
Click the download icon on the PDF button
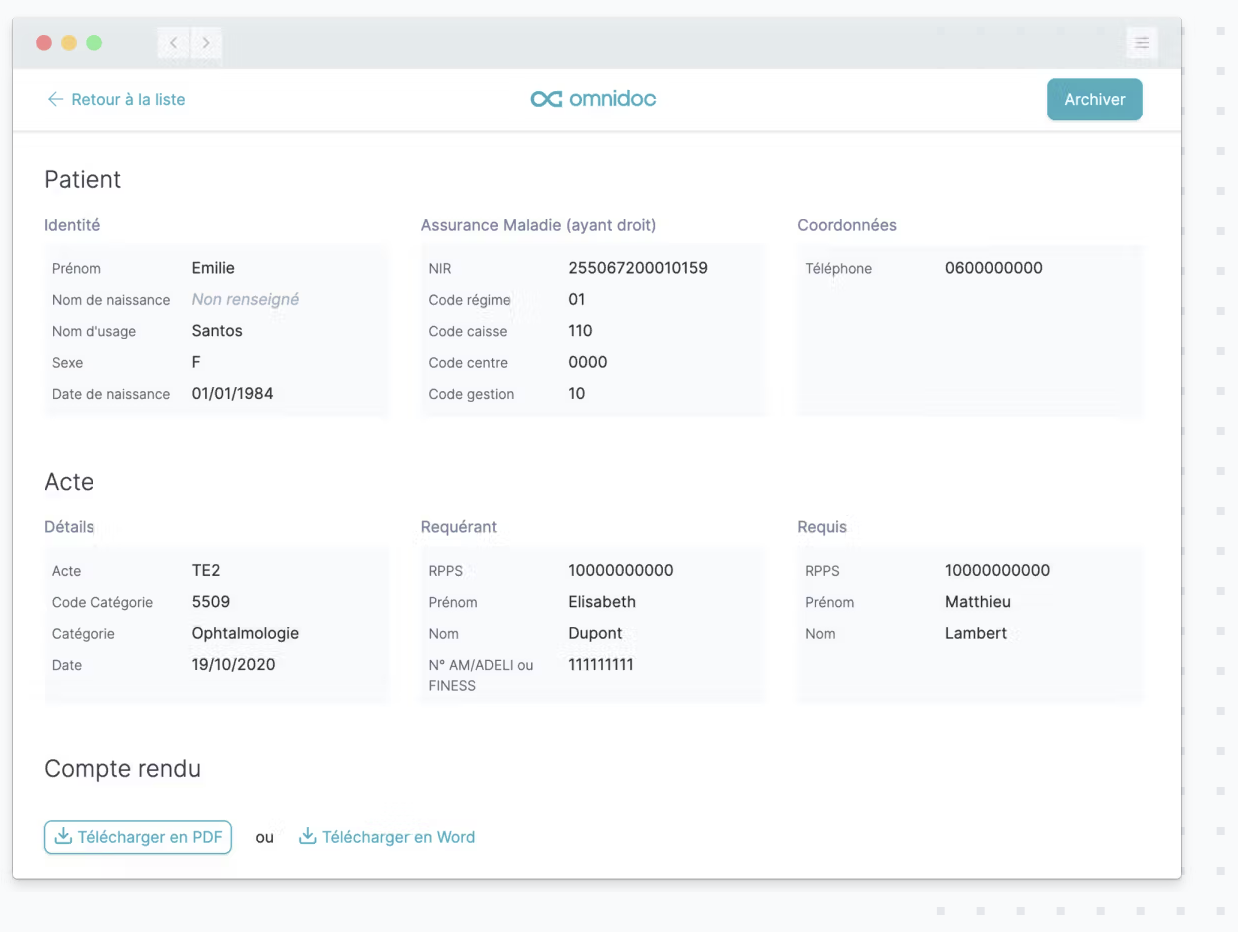tap(63, 837)
